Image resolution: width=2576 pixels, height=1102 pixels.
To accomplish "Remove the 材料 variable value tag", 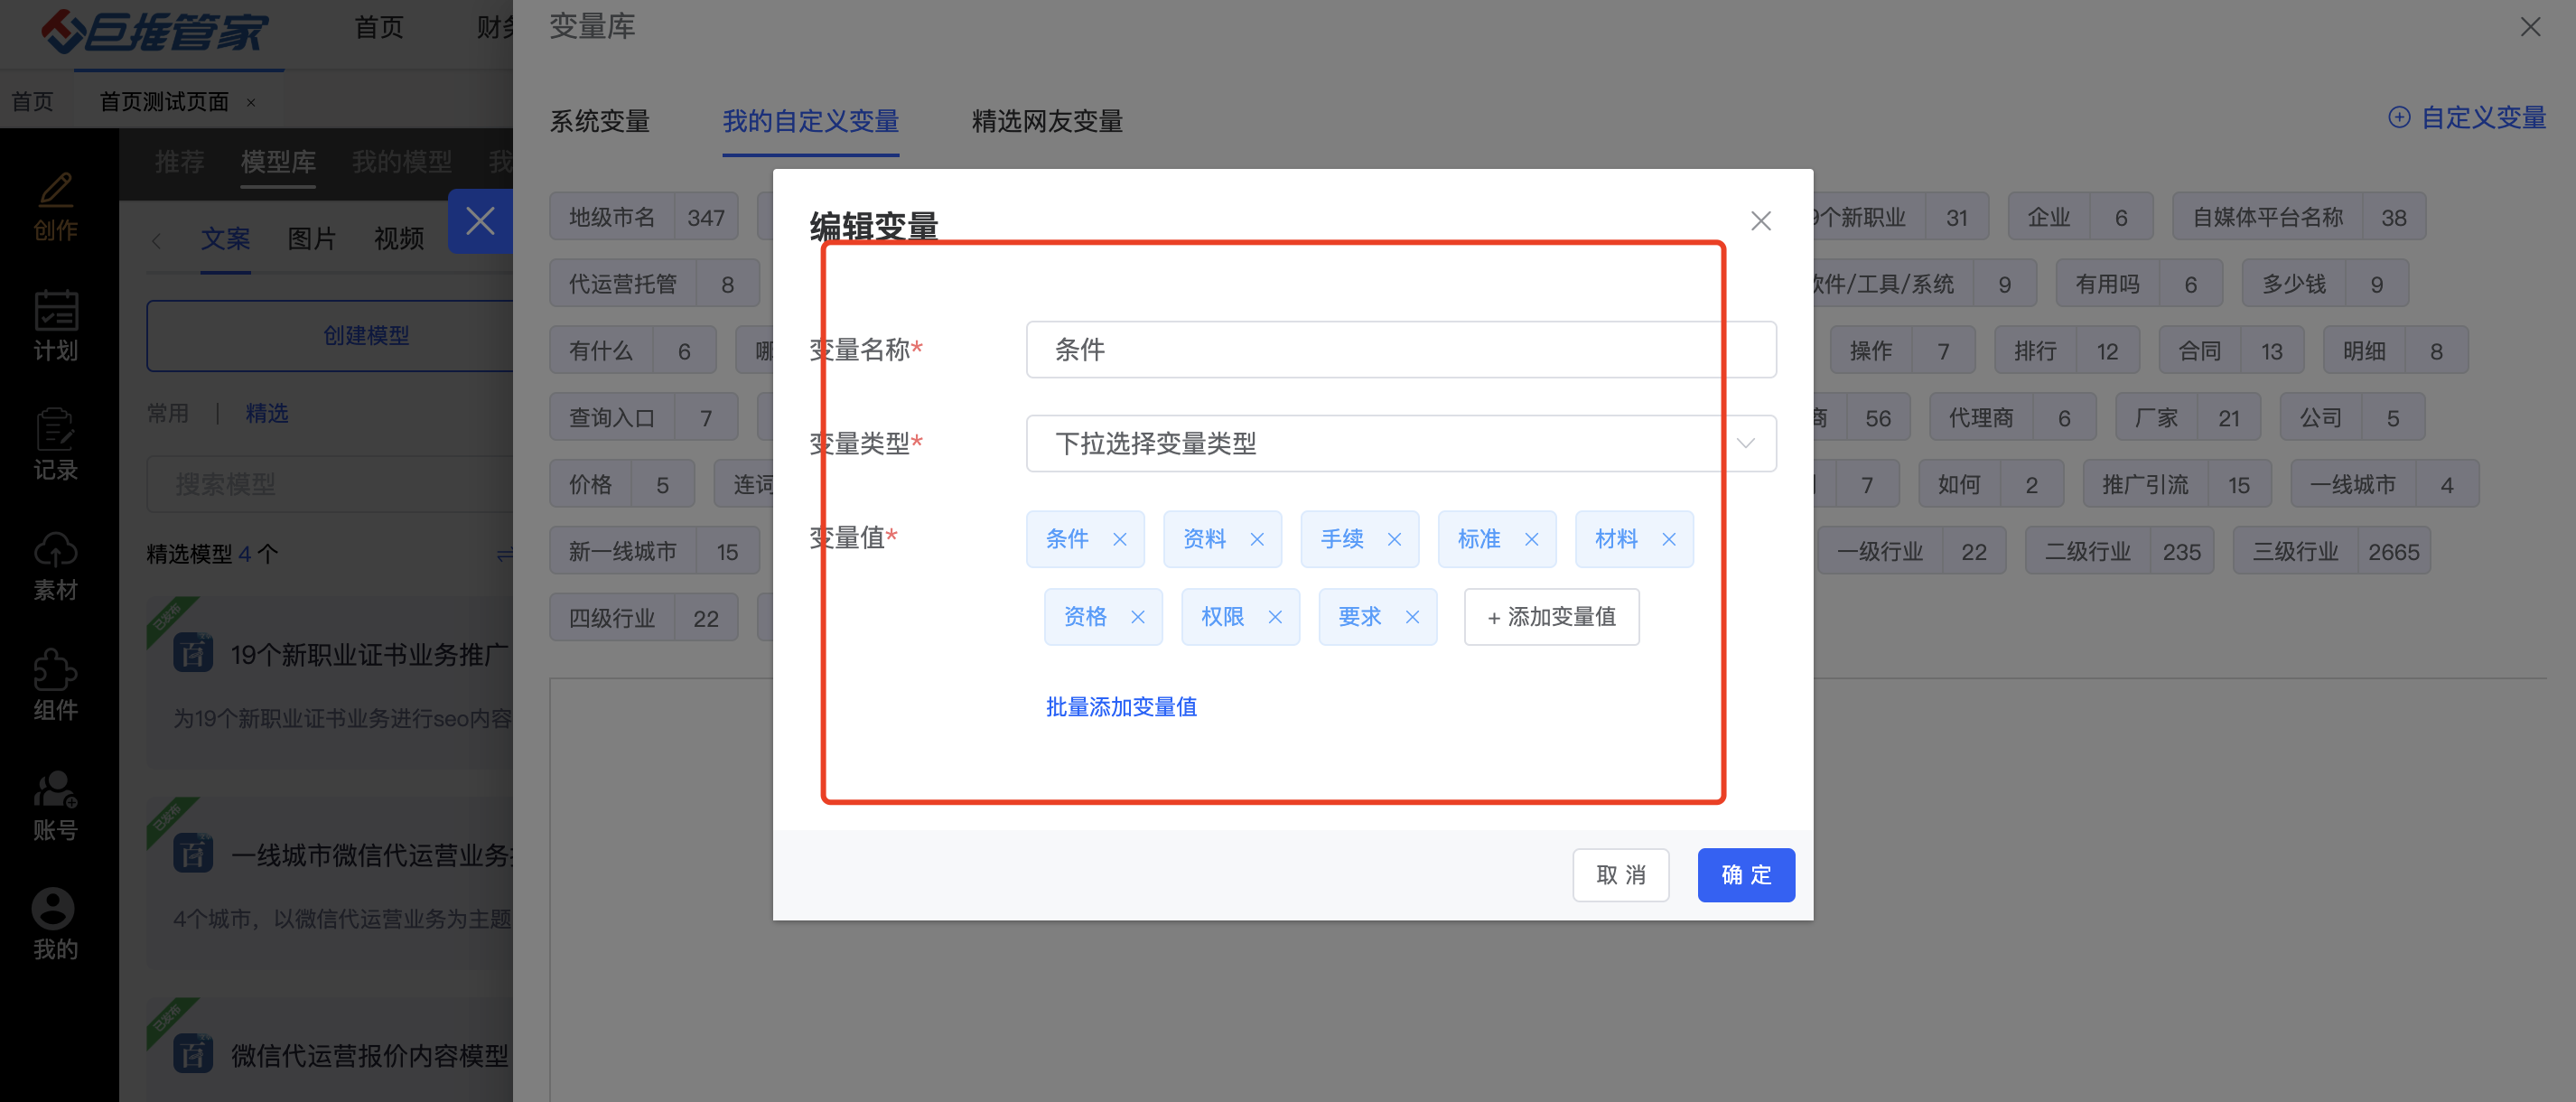I will point(1669,540).
